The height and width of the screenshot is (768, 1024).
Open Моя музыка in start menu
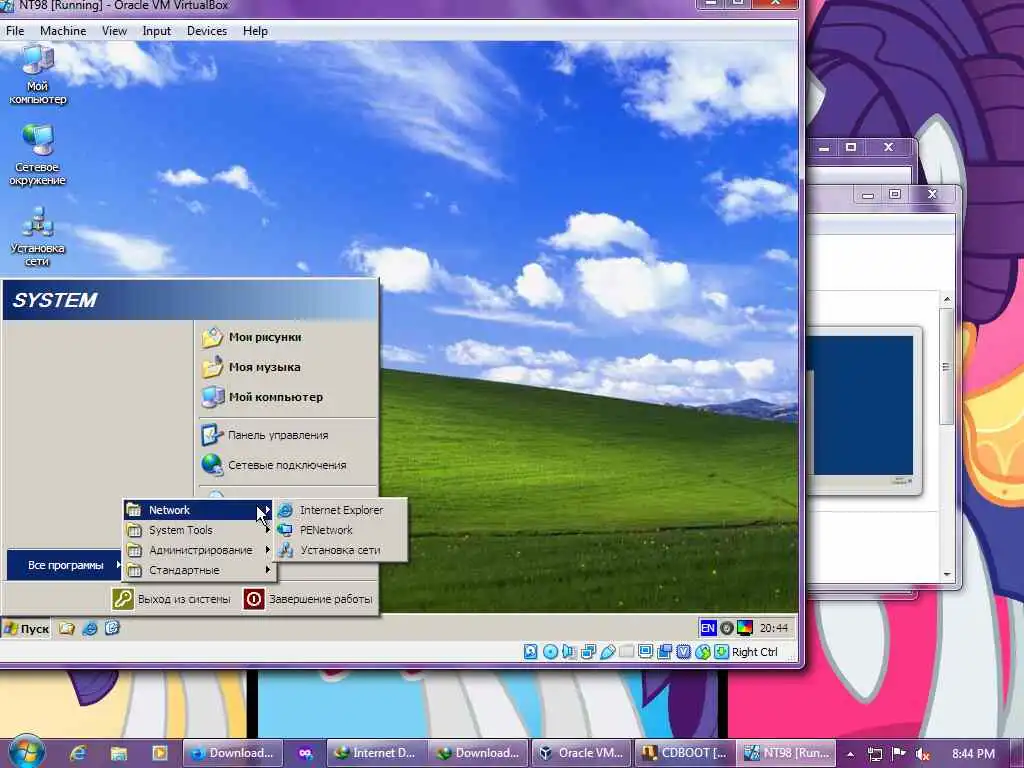click(287, 367)
